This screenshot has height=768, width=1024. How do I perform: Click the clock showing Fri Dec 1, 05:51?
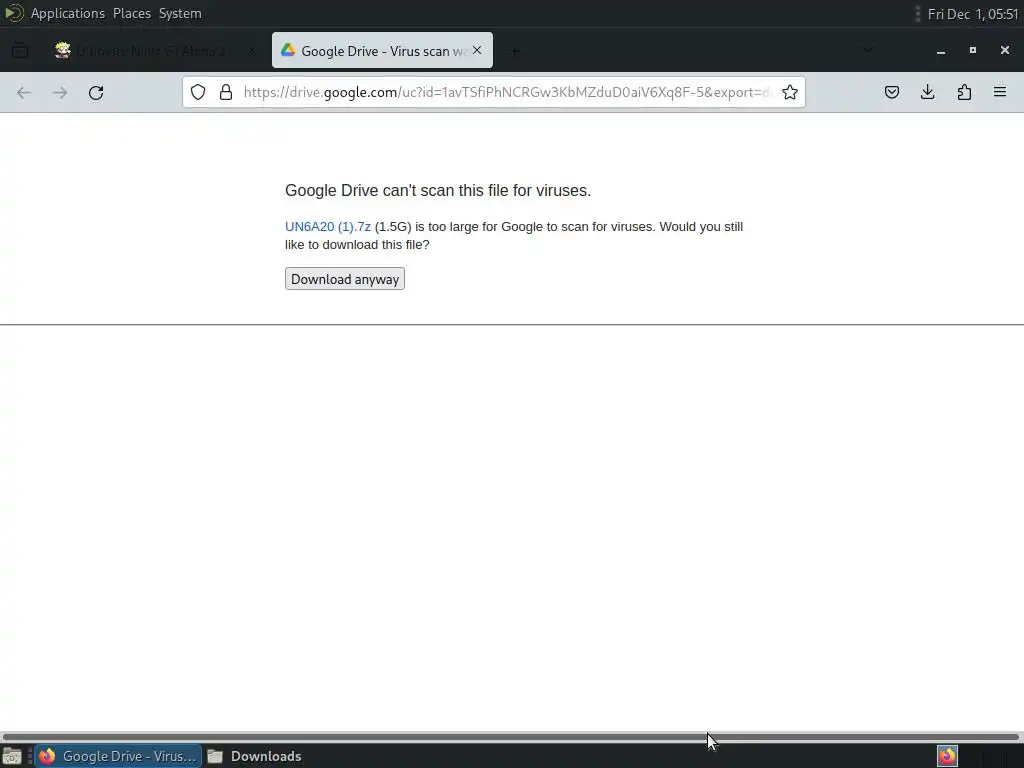click(x=972, y=14)
